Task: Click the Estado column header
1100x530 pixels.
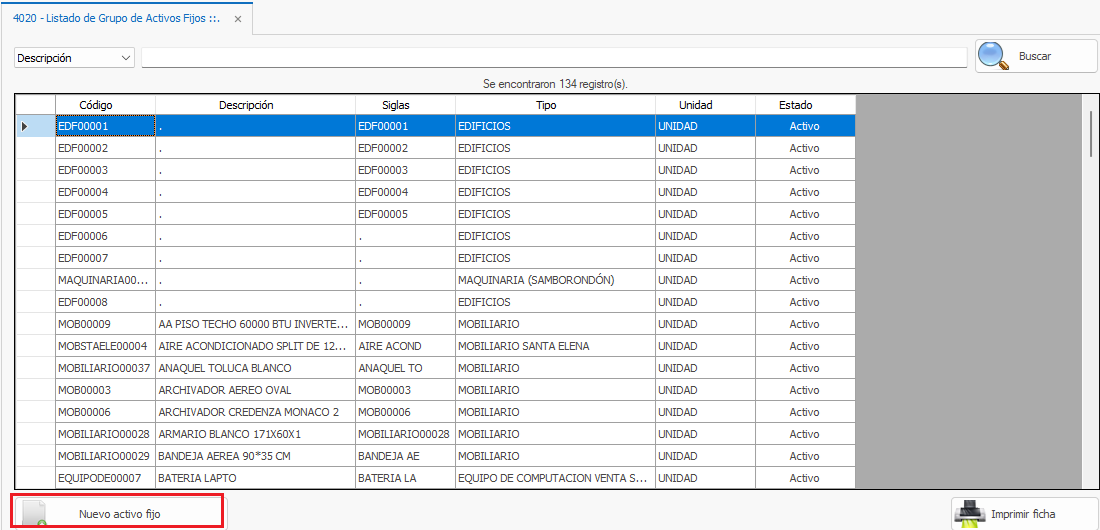Action: coord(795,105)
